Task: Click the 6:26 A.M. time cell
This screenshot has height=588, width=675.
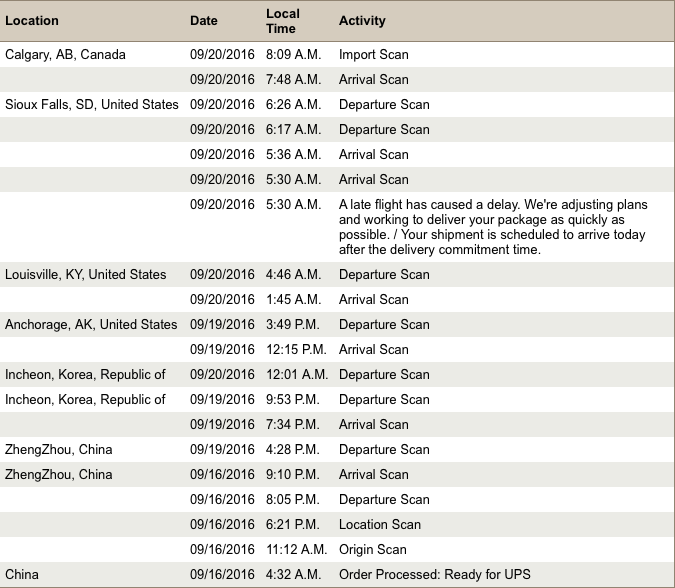Action: (x=294, y=105)
